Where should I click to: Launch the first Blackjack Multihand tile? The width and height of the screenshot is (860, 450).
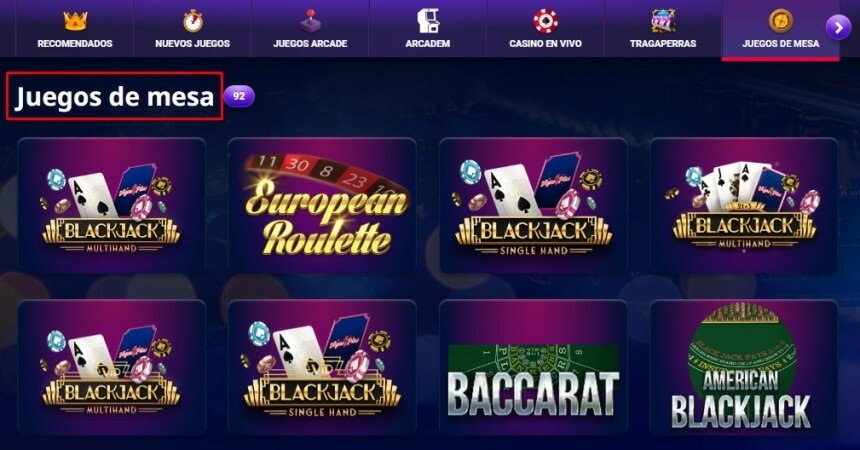pos(111,205)
